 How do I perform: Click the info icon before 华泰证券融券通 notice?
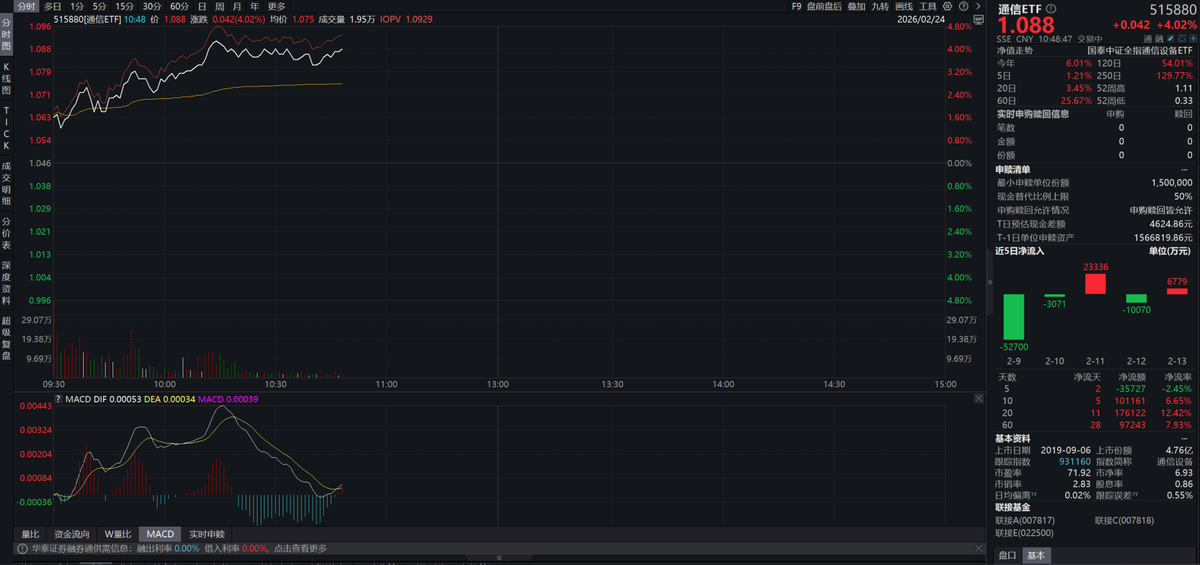click(x=20, y=548)
